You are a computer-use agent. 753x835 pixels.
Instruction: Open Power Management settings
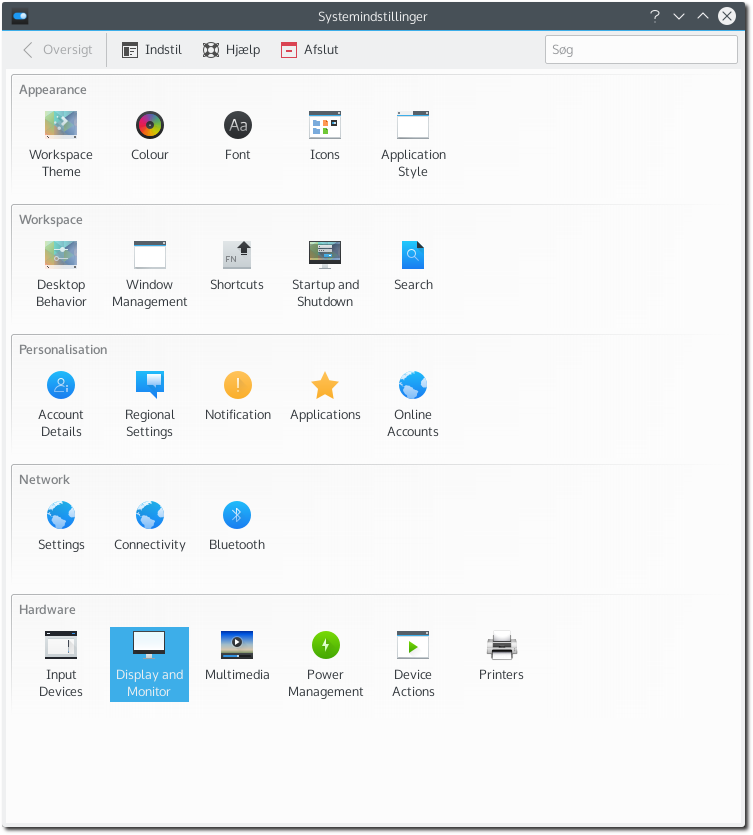pos(325,664)
